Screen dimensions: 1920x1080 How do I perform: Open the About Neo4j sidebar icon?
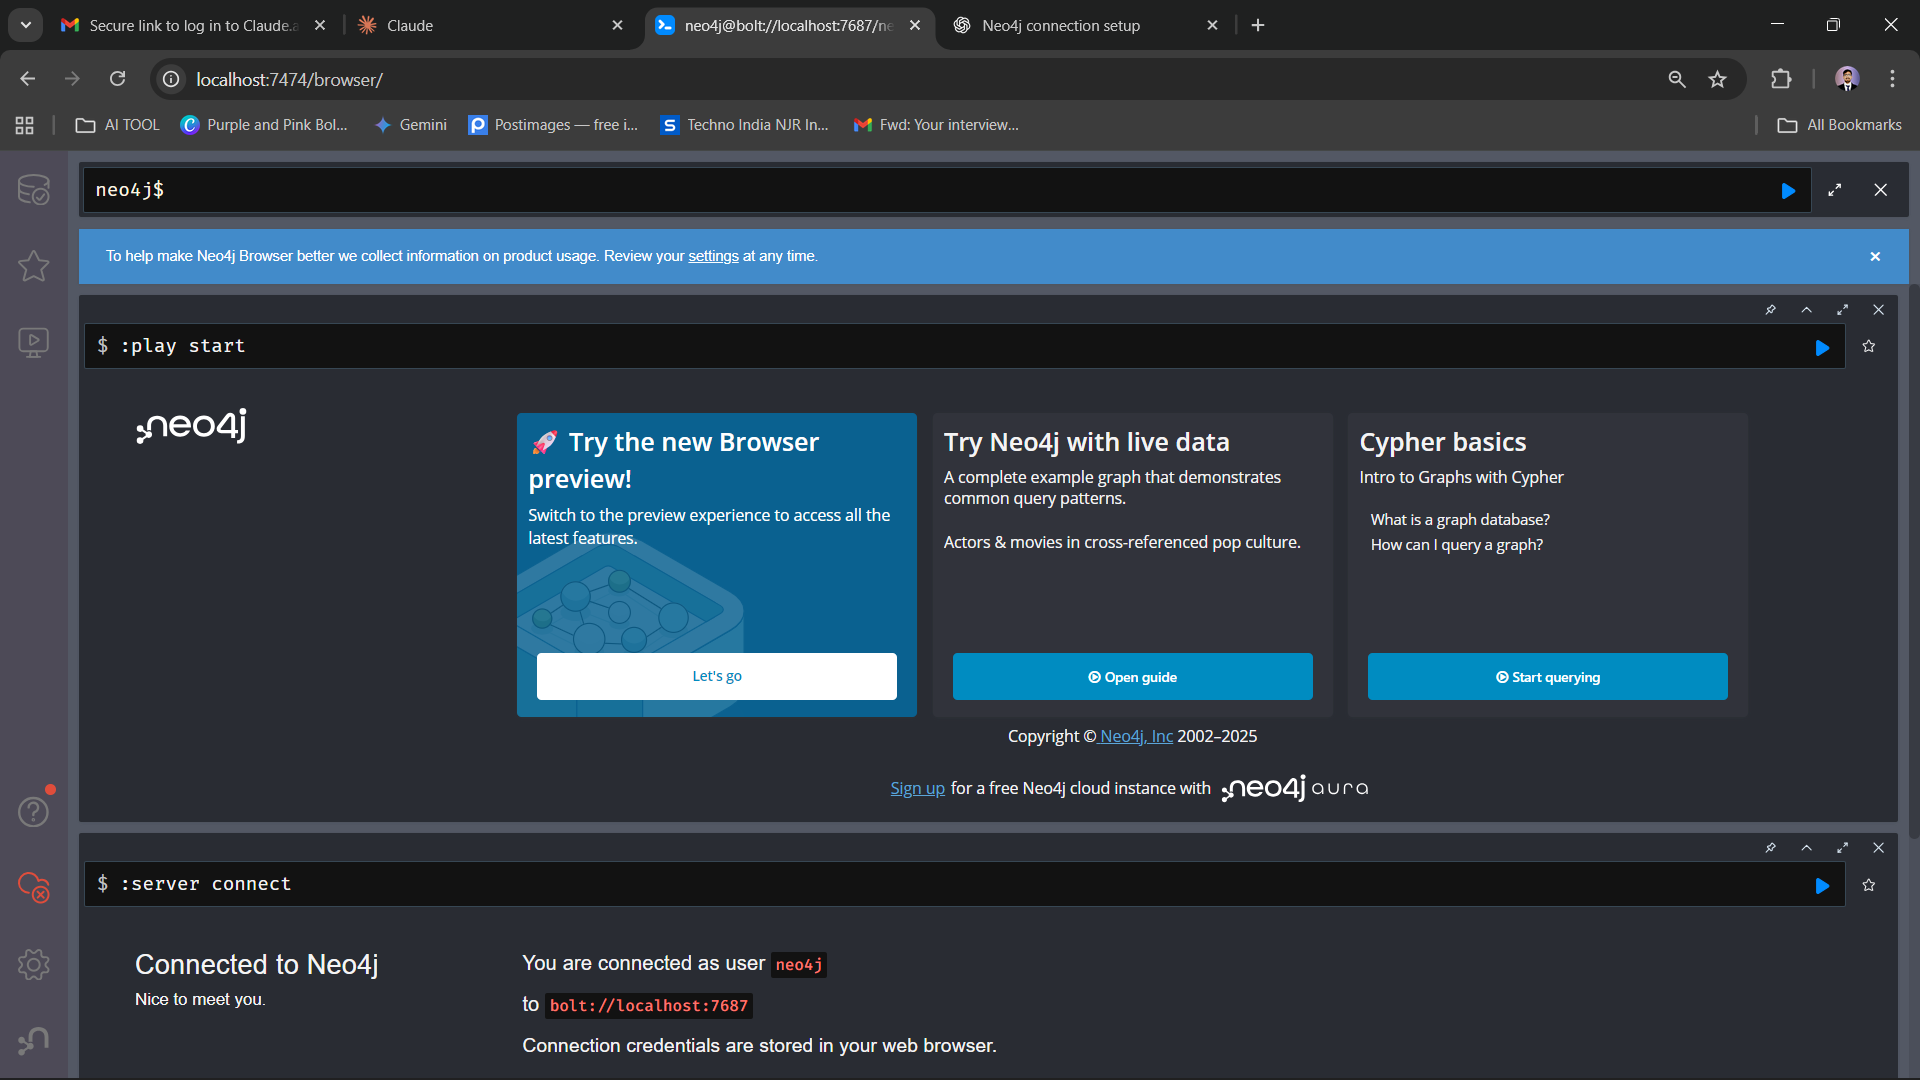point(34,1041)
